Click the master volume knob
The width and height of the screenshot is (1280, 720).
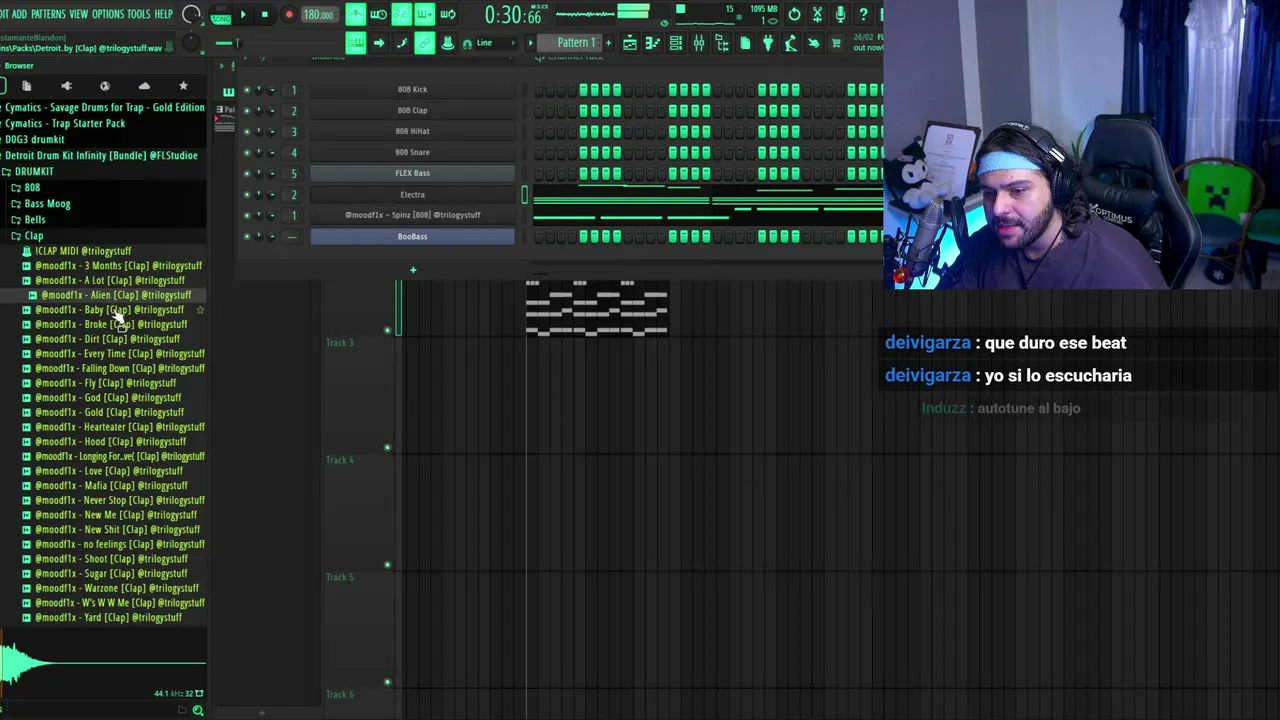coord(191,14)
